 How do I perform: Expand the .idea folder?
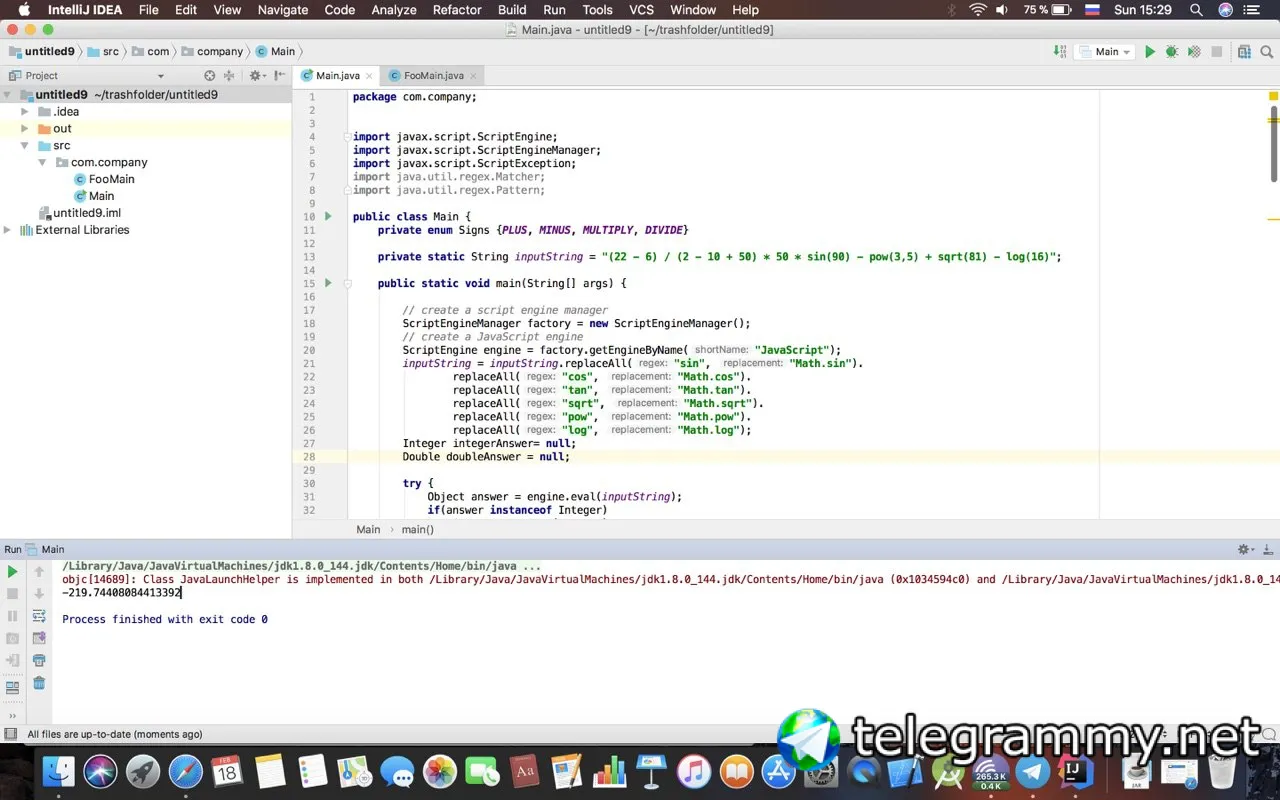click(25, 112)
